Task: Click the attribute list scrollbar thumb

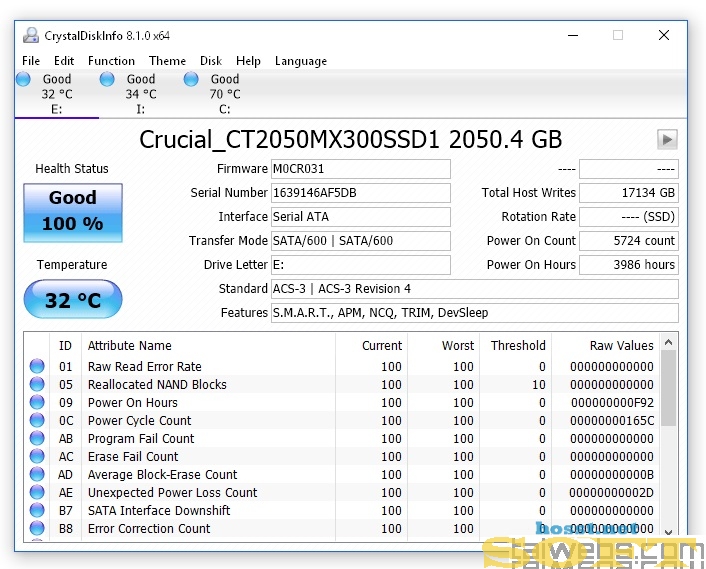Action: point(669,388)
